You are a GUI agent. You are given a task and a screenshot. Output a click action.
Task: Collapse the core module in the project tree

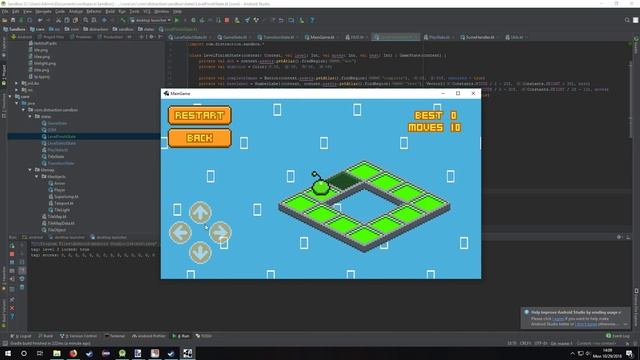[10, 96]
